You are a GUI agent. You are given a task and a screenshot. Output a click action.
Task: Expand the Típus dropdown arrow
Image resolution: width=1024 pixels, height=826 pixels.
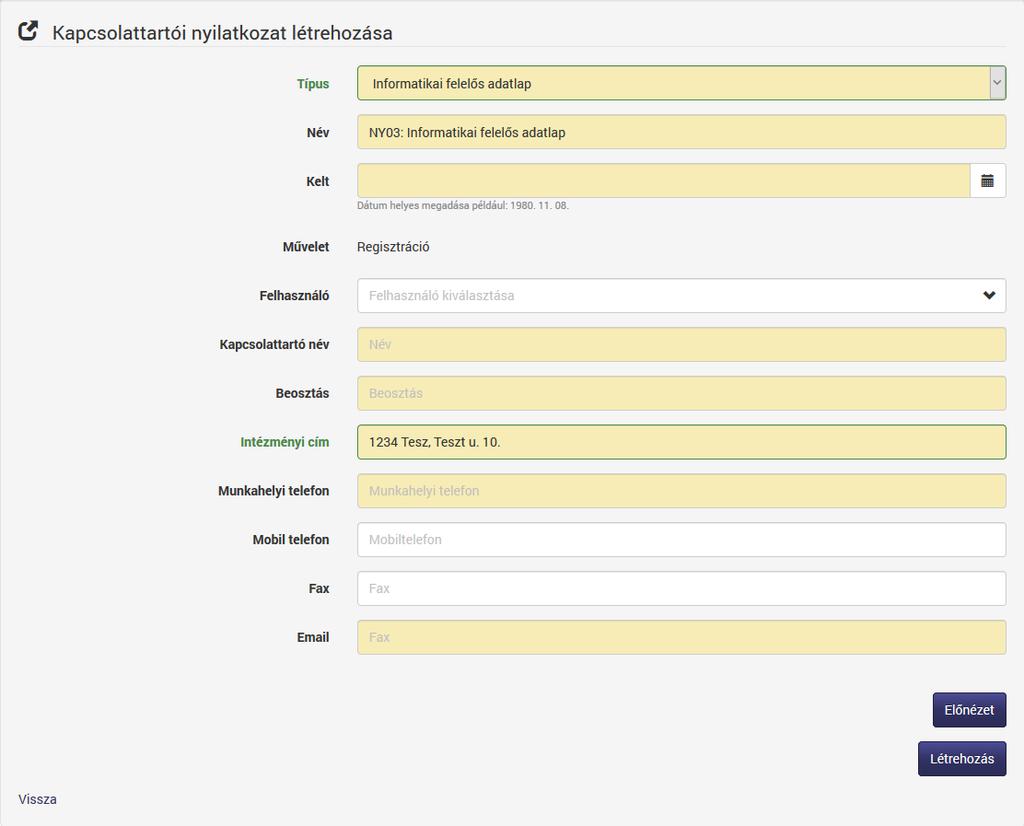pyautogui.click(x=997, y=83)
